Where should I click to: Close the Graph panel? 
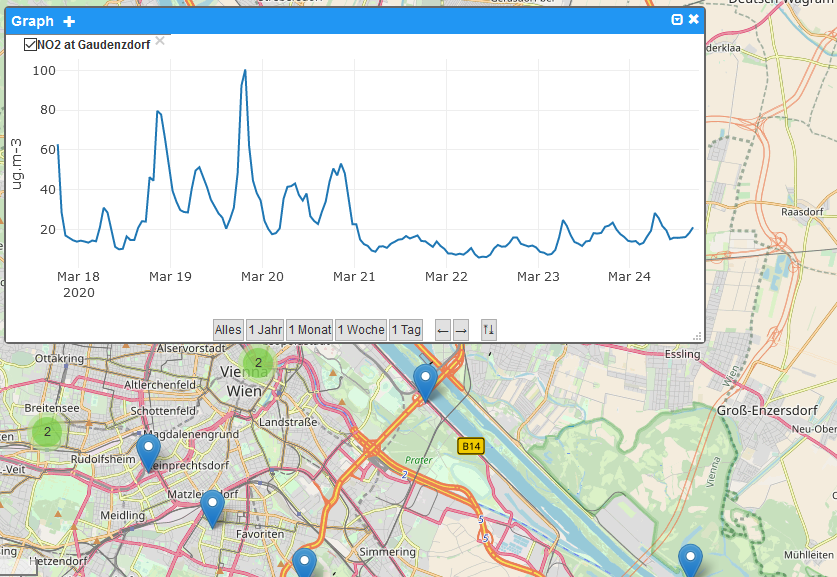click(693, 19)
